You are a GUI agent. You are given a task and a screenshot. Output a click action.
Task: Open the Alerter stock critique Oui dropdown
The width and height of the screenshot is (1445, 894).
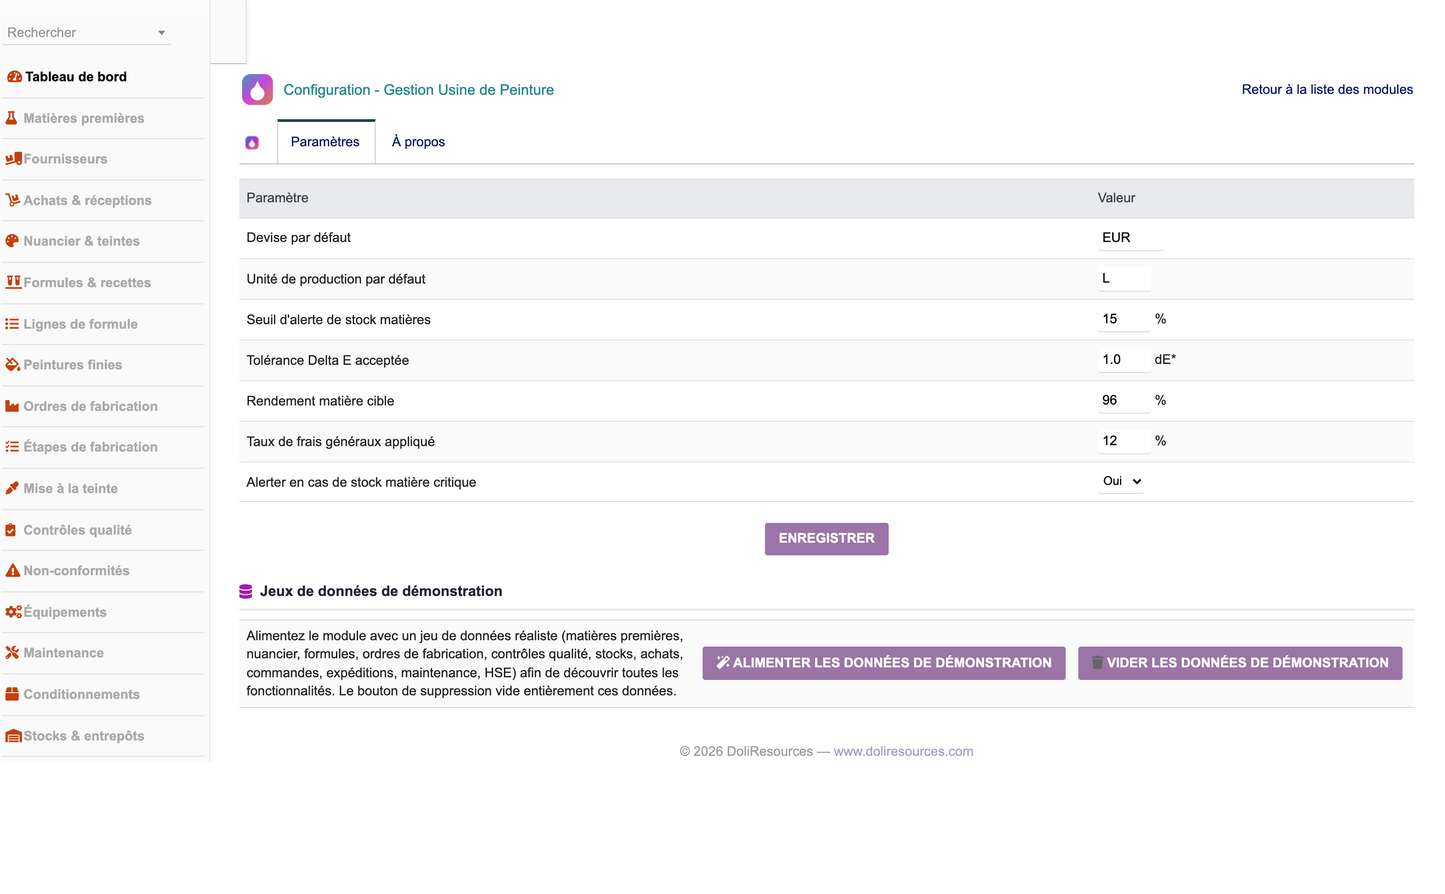(1121, 481)
